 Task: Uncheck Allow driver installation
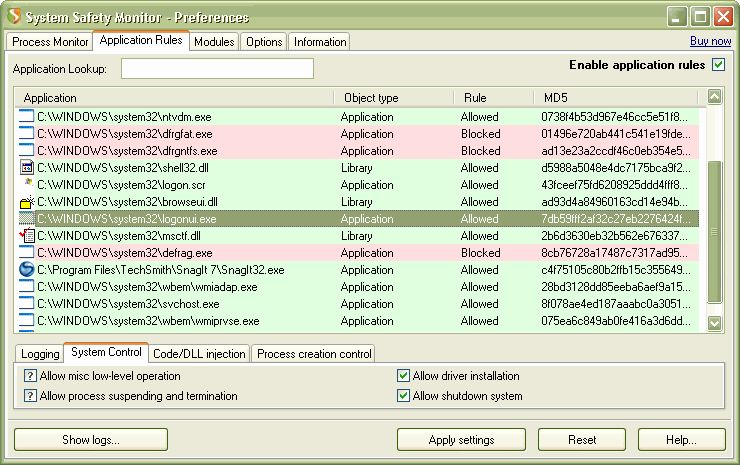click(x=403, y=376)
